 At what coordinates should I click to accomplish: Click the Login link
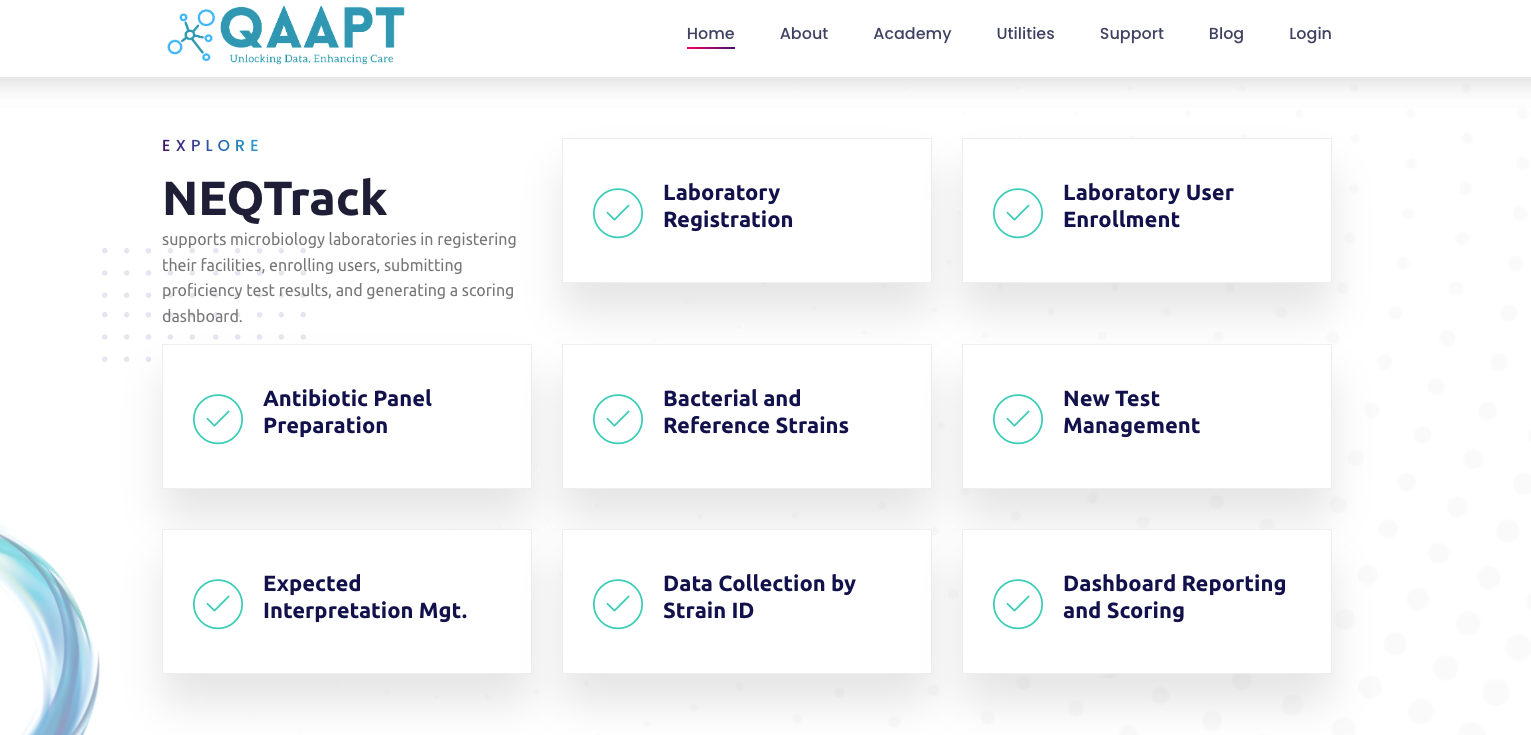tap(1310, 34)
